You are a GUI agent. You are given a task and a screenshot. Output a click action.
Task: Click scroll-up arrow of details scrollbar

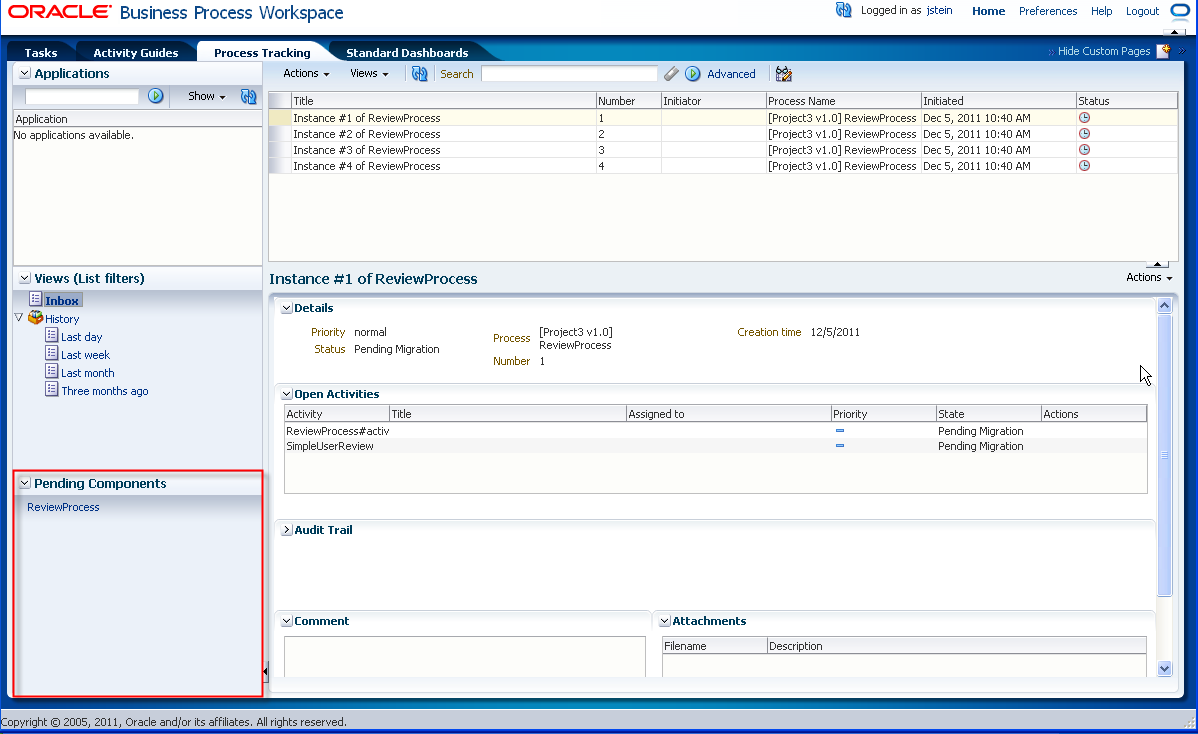tap(1164, 306)
